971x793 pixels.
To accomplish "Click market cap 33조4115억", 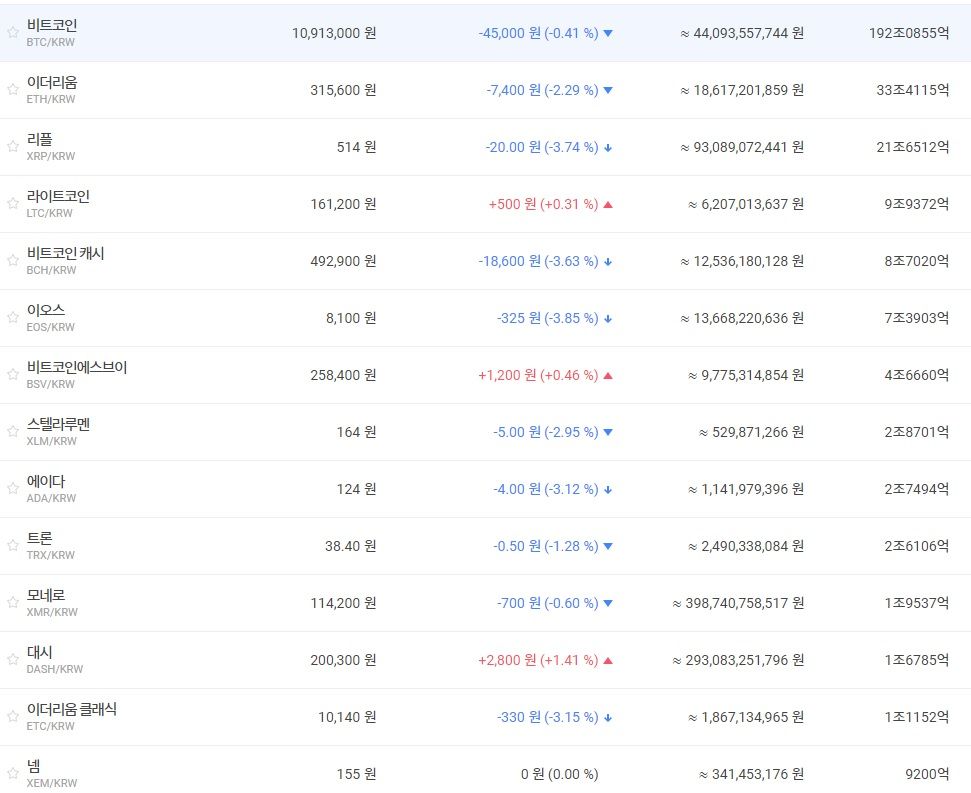I will coord(912,90).
